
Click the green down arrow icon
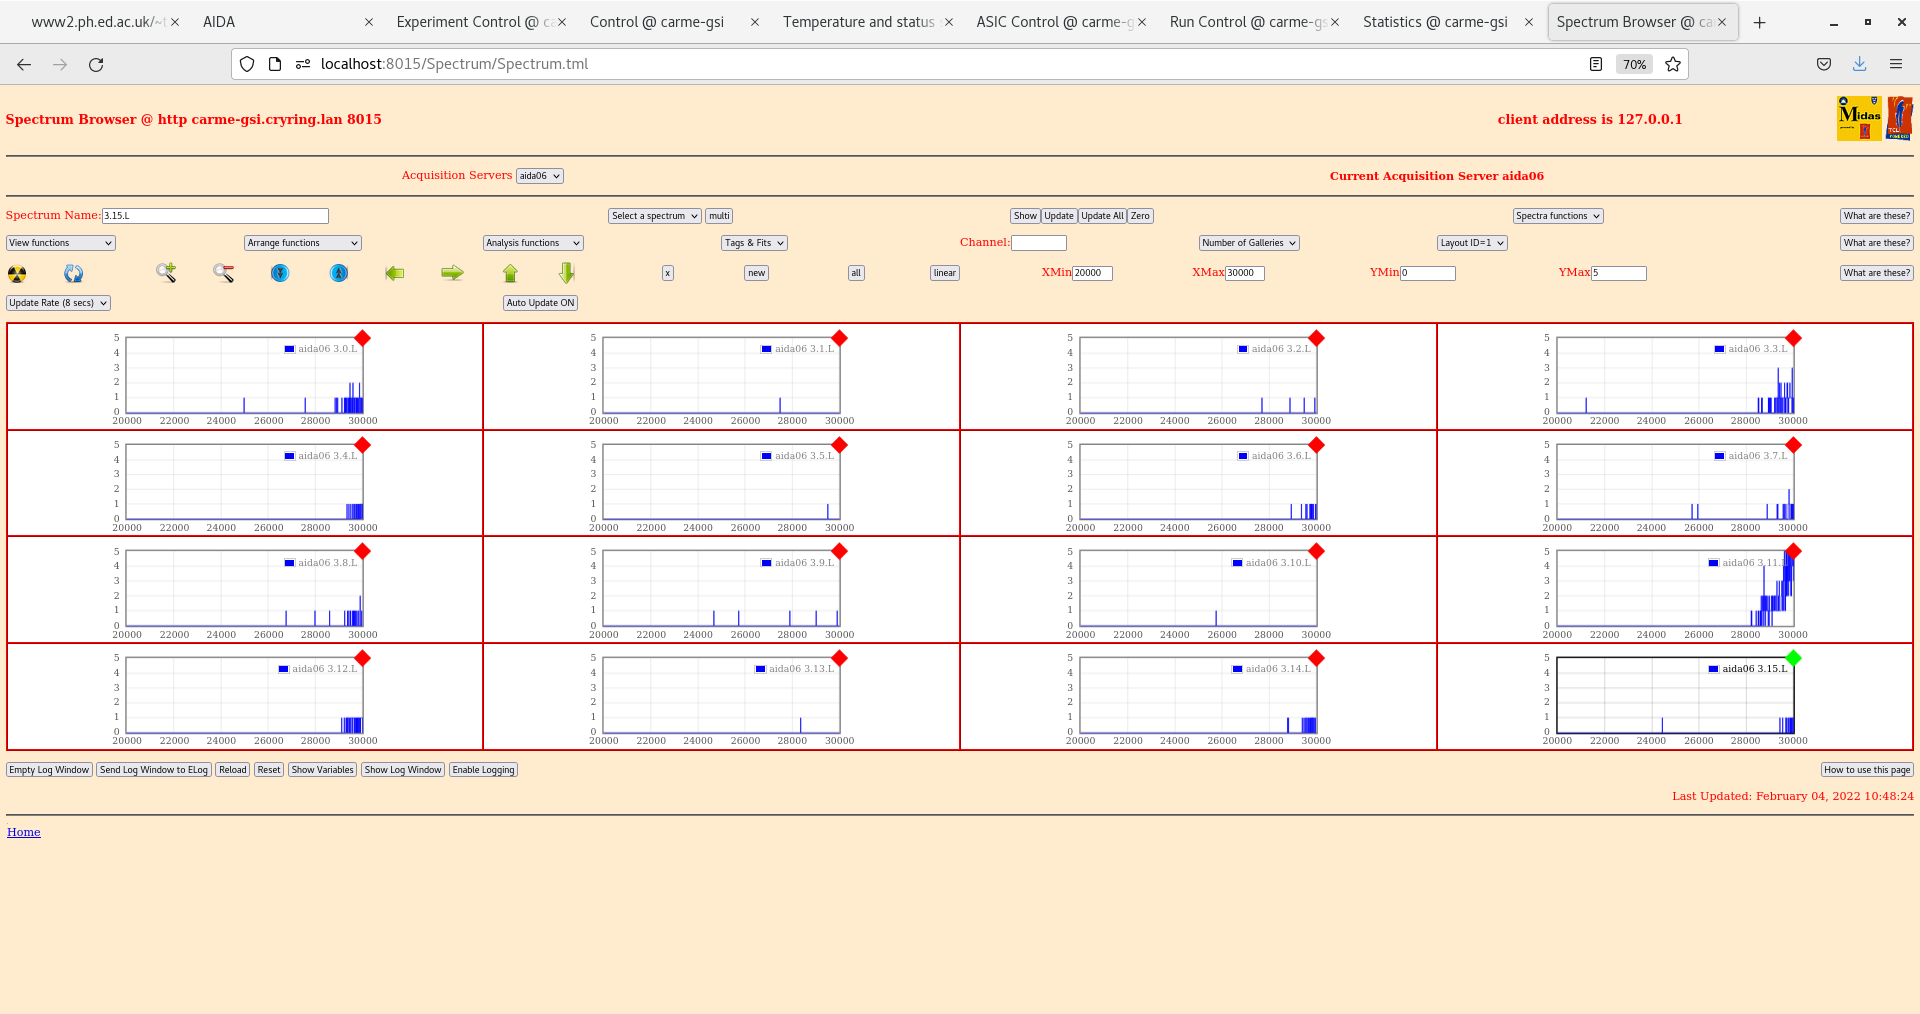tap(566, 272)
